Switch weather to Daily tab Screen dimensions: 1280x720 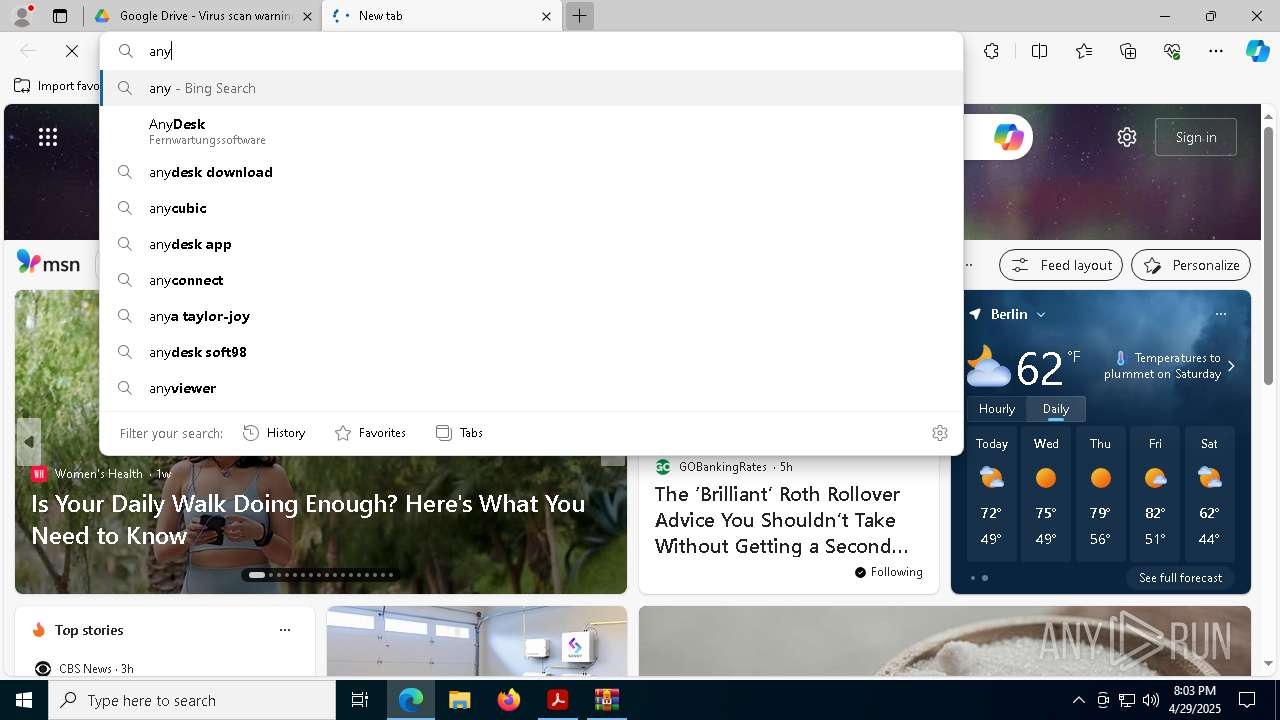click(x=1056, y=409)
